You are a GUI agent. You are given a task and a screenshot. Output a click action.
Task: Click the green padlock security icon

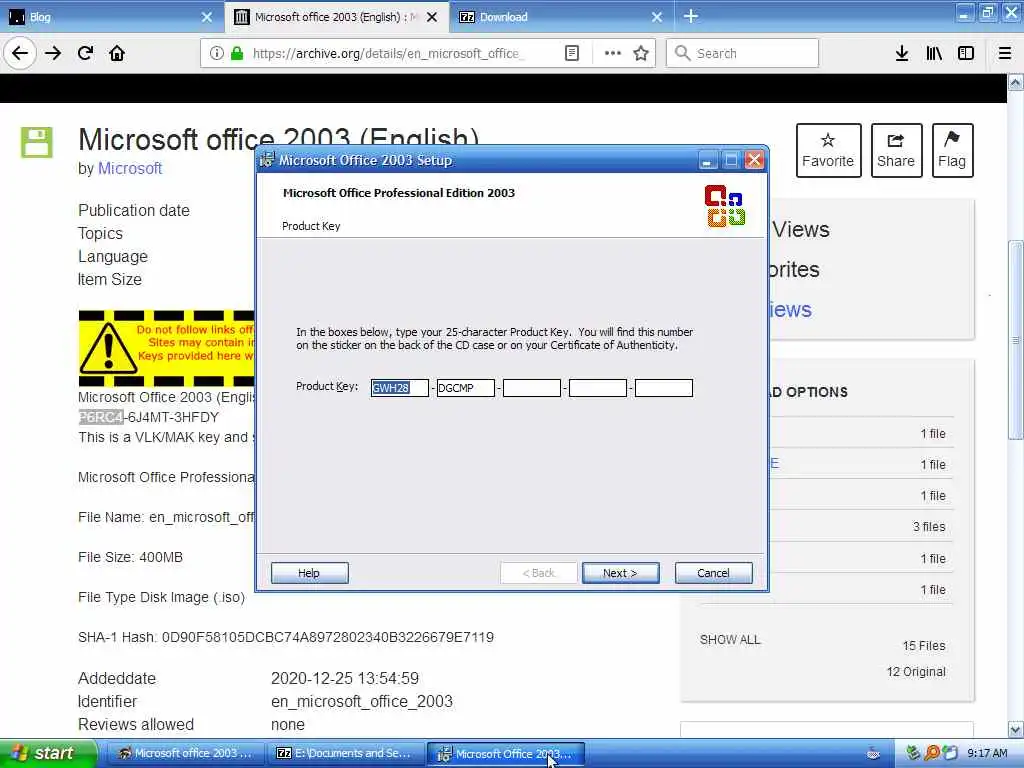pos(237,54)
